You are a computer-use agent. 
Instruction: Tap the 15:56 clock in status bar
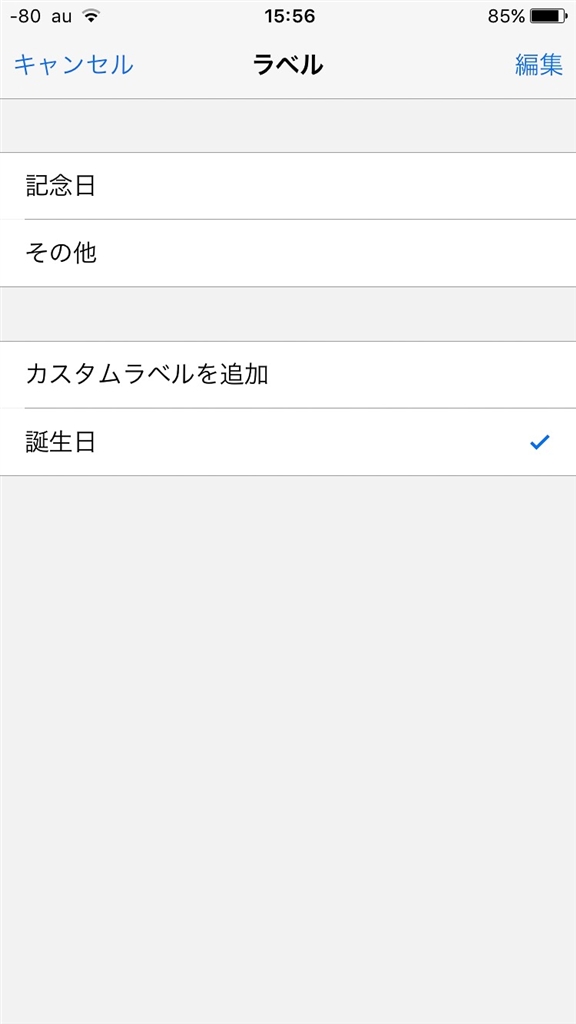[289, 16]
